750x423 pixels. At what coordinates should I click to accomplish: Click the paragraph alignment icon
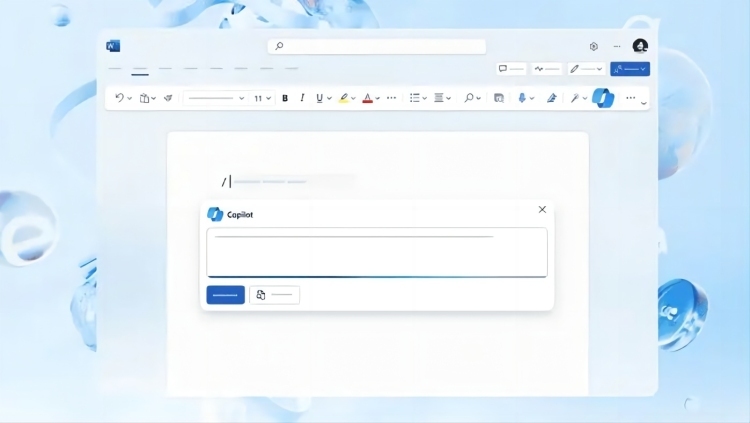[x=439, y=98]
